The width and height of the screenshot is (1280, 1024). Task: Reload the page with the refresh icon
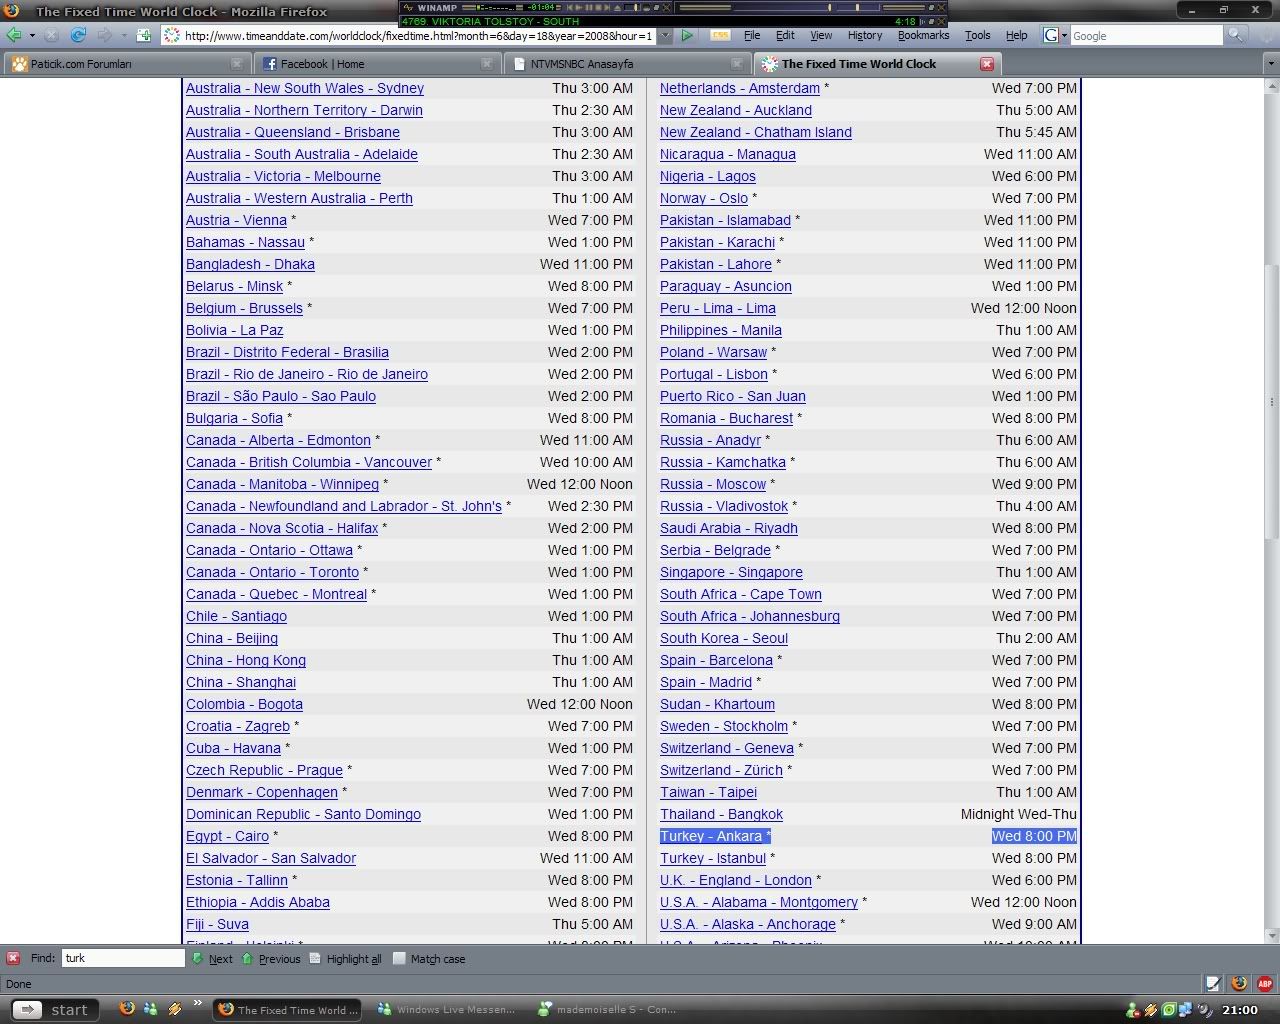point(78,35)
